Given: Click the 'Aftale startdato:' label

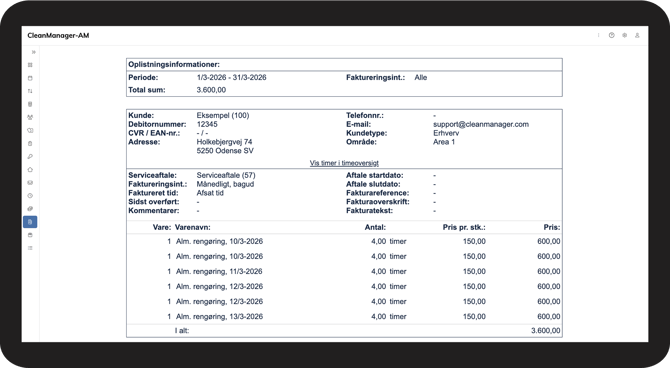Looking at the screenshot, I should pyautogui.click(x=374, y=175).
